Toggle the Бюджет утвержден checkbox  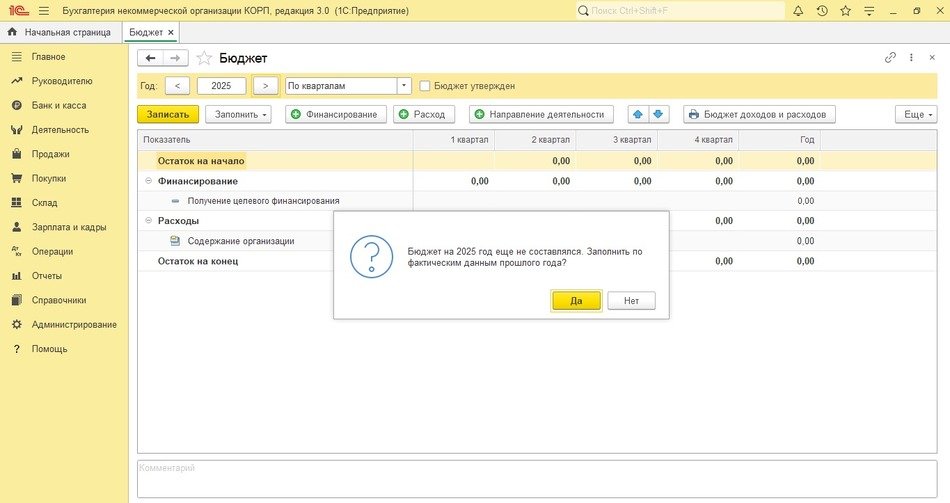point(425,86)
